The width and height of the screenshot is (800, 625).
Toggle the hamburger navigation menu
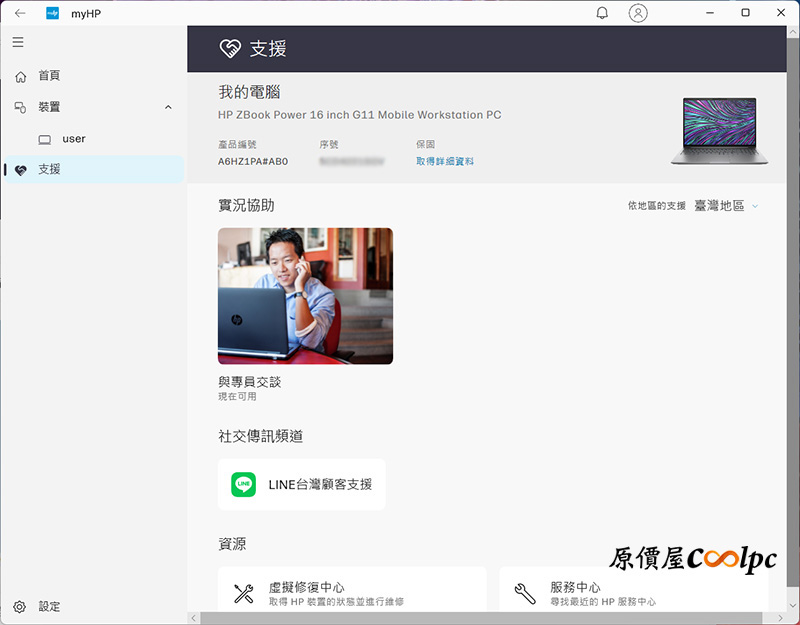[x=18, y=42]
